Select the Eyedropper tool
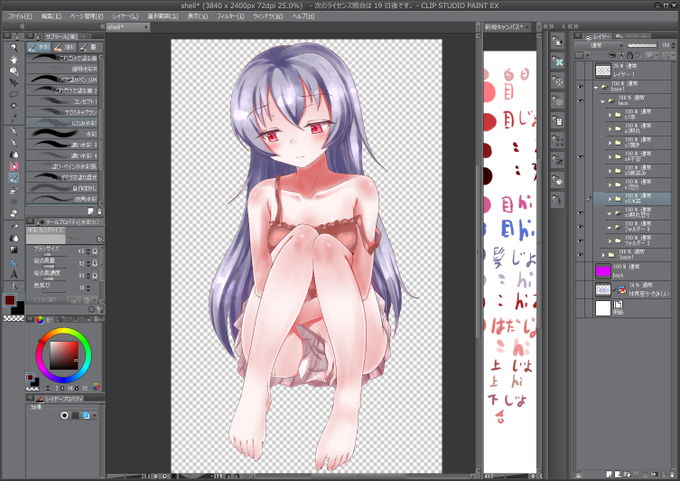The width and height of the screenshot is (680, 481). [14, 118]
